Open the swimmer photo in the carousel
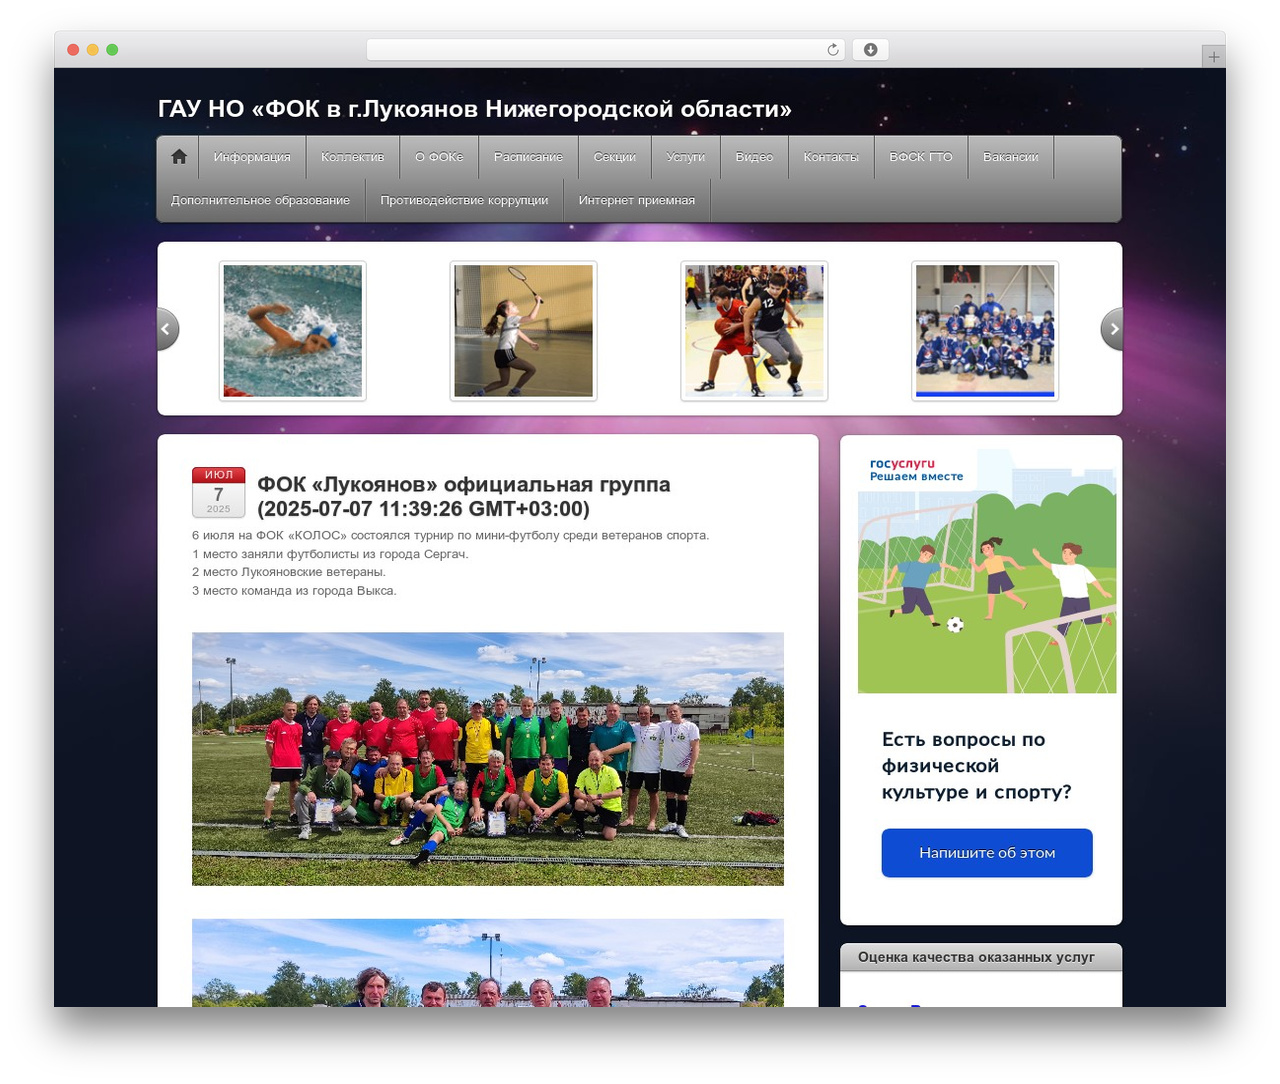1280x1084 pixels. (x=293, y=331)
